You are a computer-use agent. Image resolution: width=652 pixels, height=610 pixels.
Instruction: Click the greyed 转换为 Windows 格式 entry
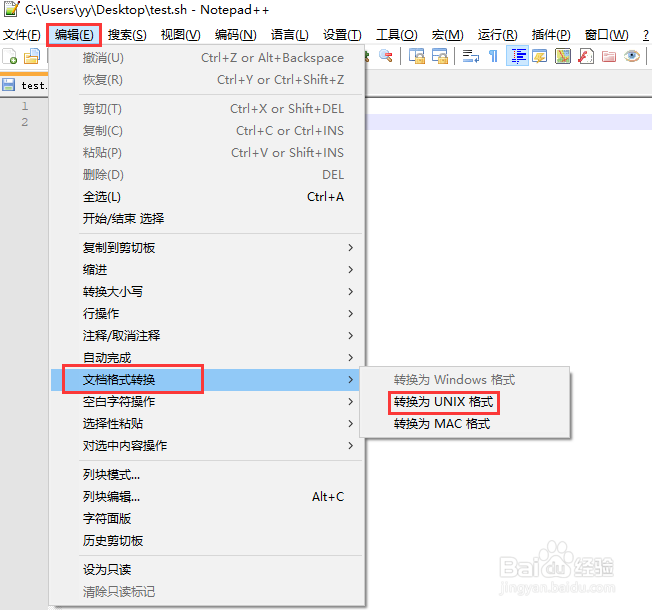[x=464, y=380]
